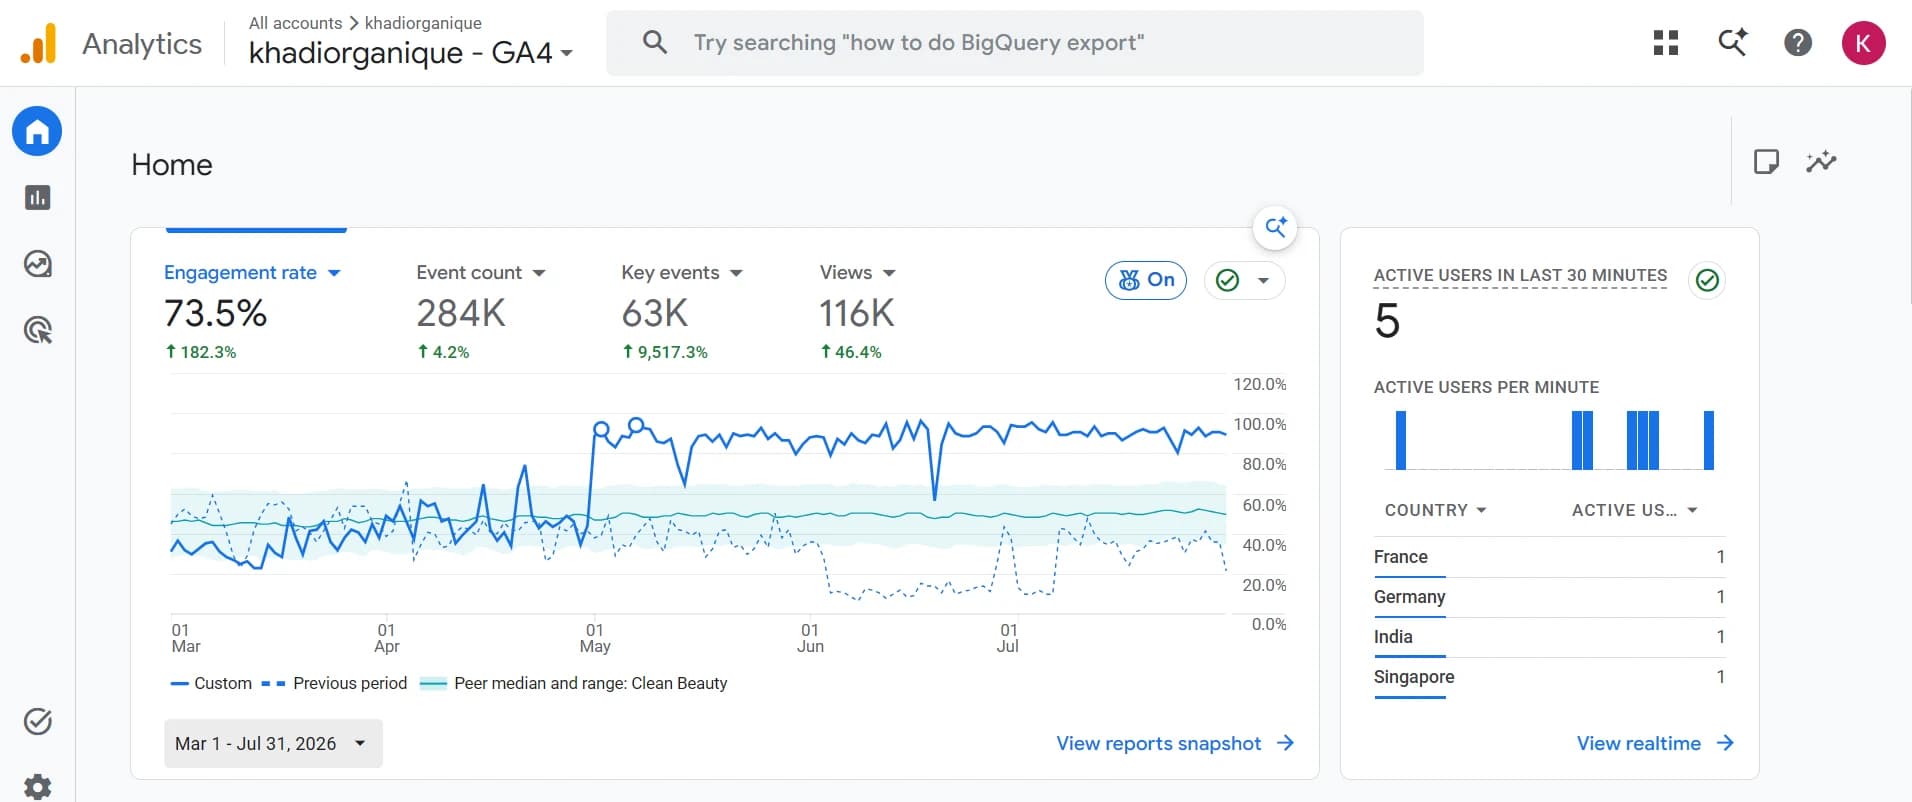This screenshot has height=802, width=1912.
Task: Open the Views metric dropdown
Action: pyautogui.click(x=858, y=273)
